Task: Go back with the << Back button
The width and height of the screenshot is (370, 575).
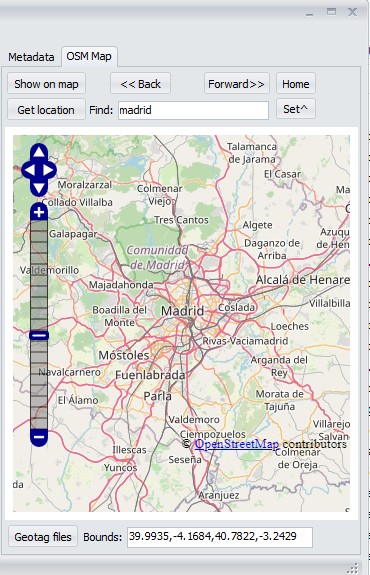Action: (140, 84)
